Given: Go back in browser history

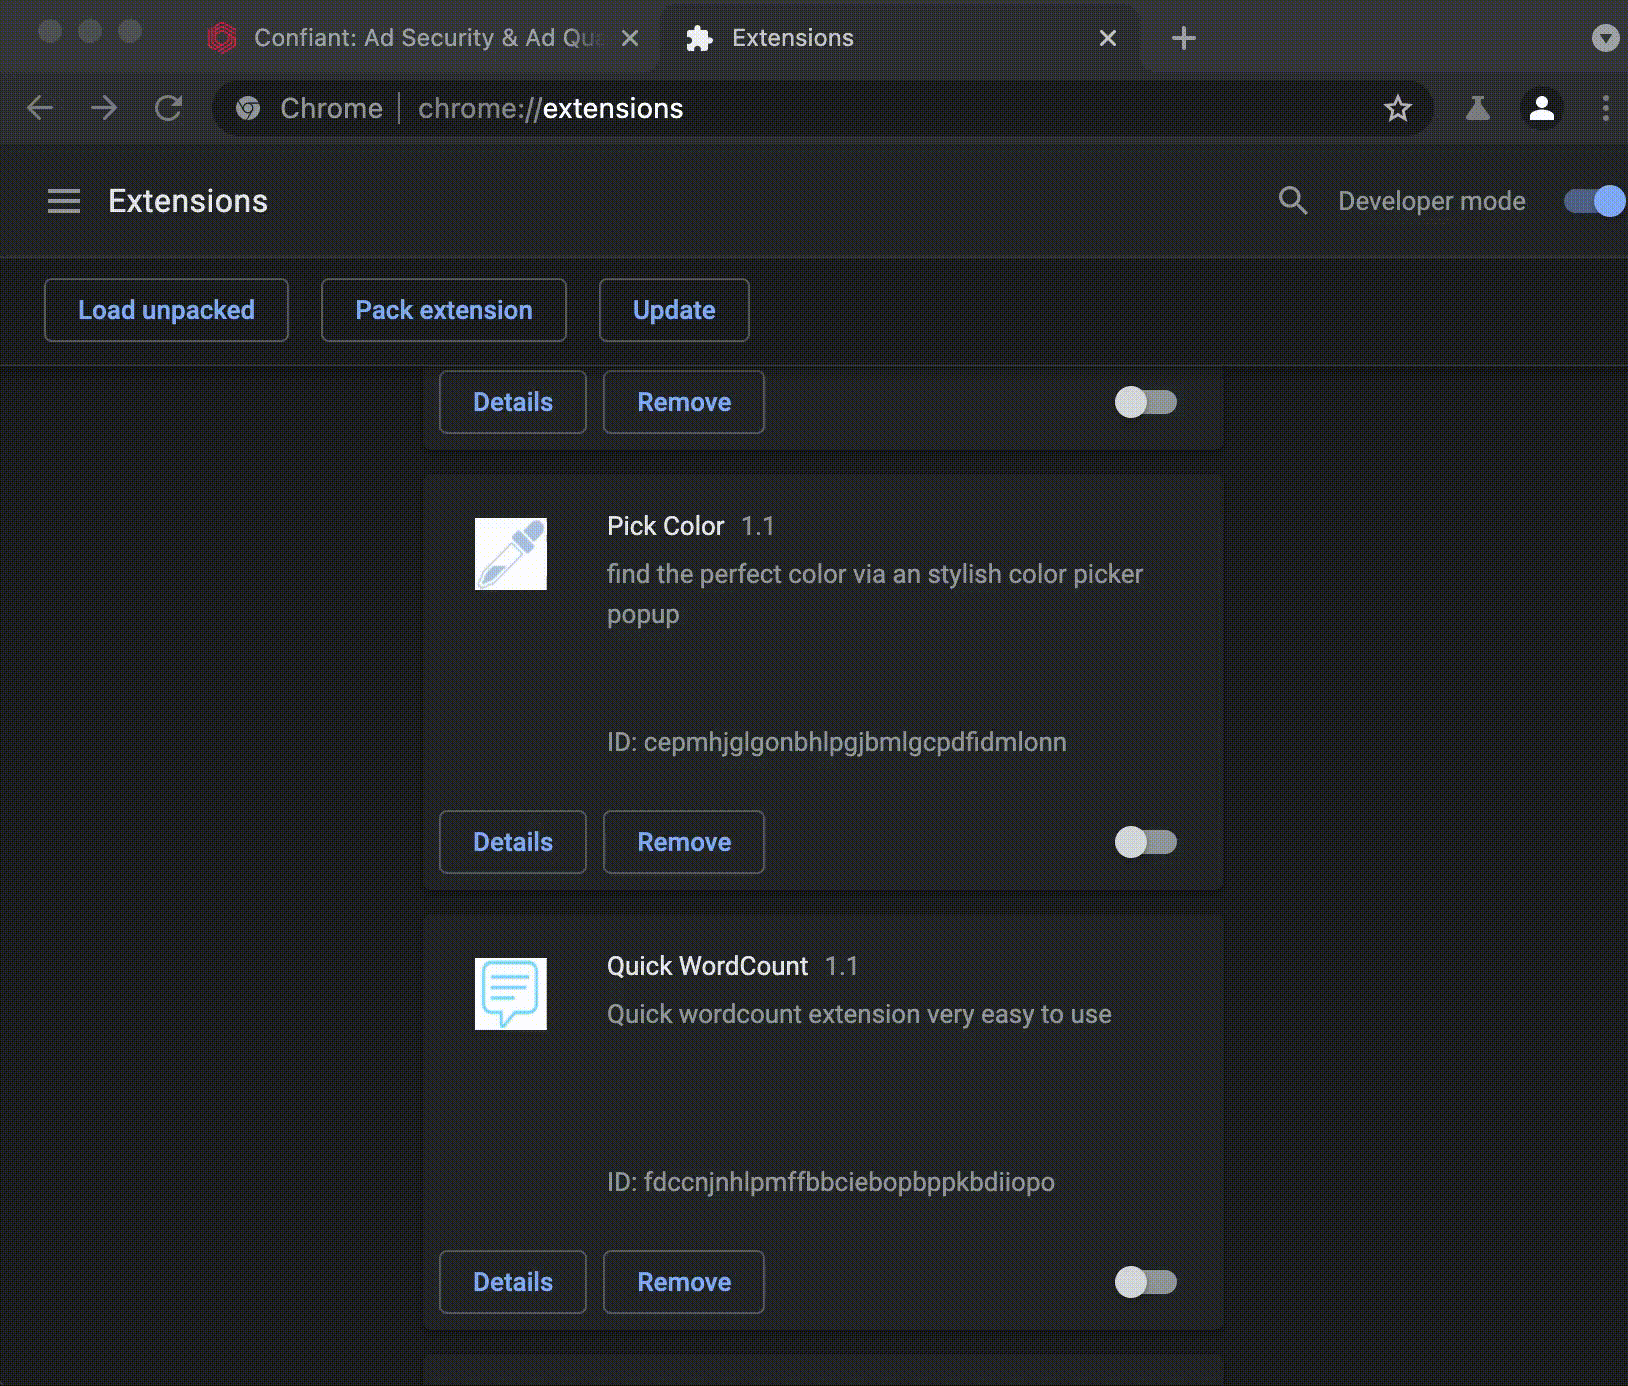Looking at the screenshot, I should tap(40, 108).
